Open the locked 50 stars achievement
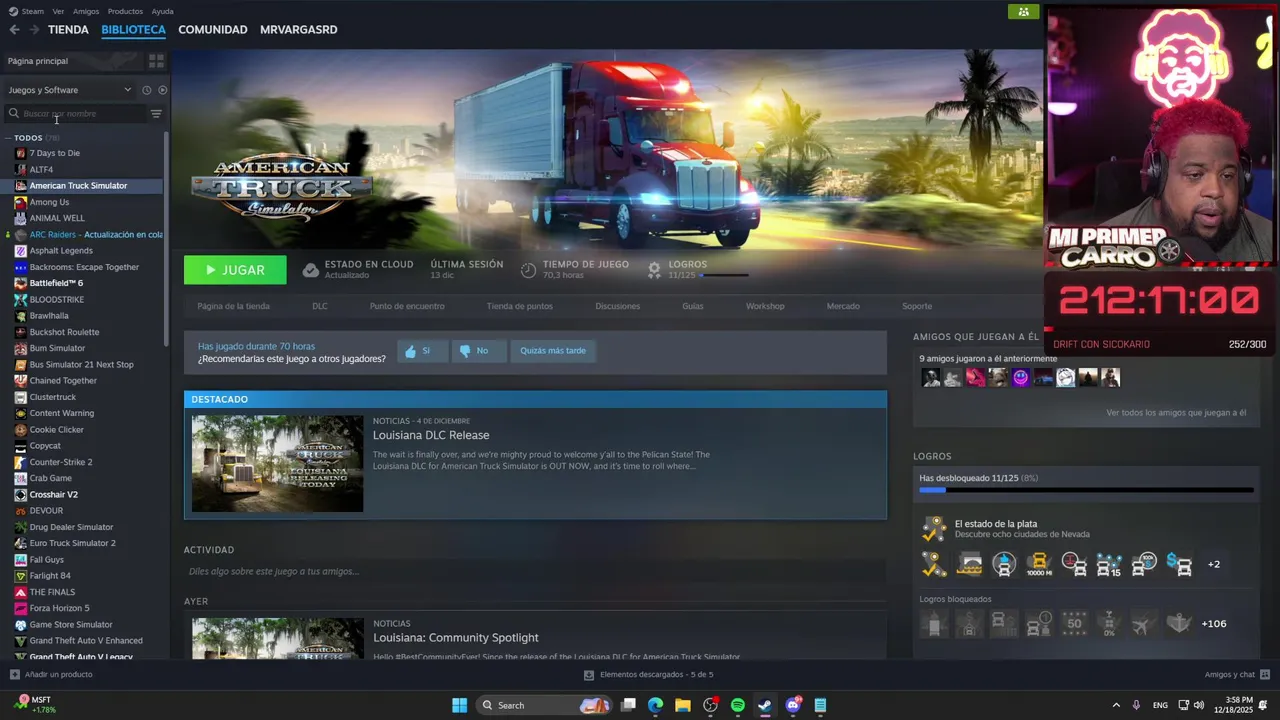 tap(1074, 624)
